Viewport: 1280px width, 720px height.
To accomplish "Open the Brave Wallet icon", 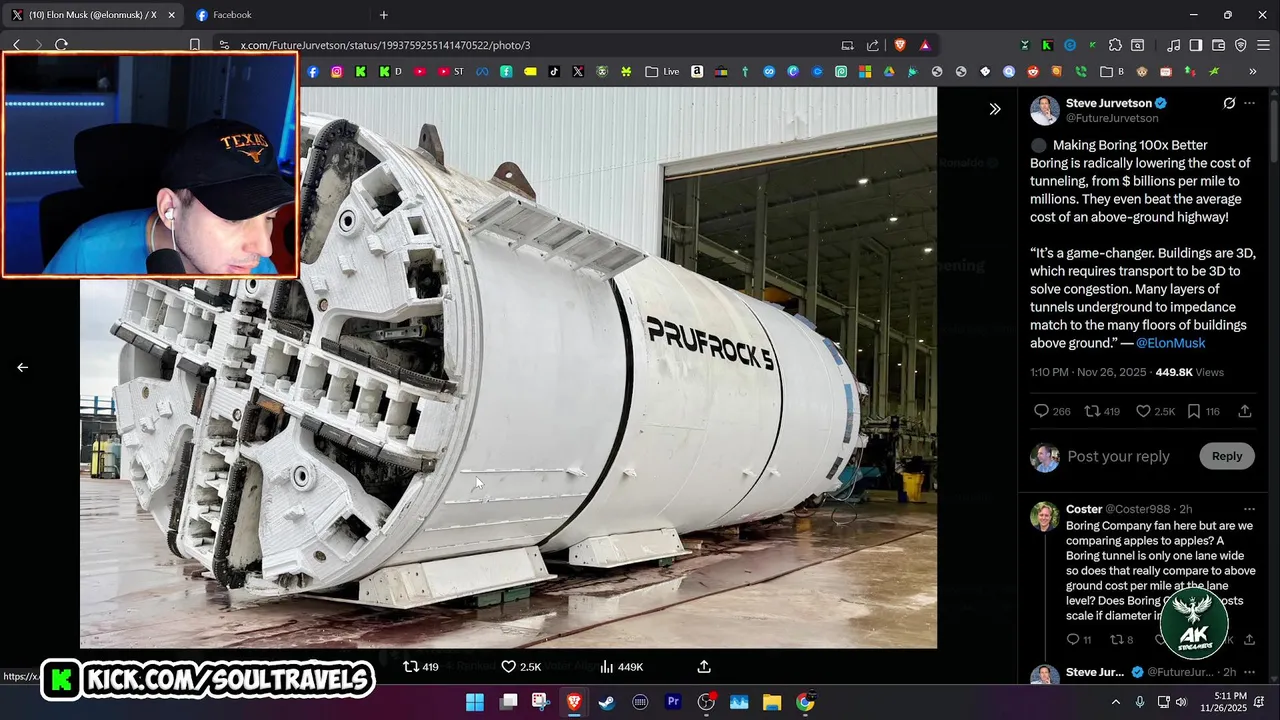I will [1218, 45].
